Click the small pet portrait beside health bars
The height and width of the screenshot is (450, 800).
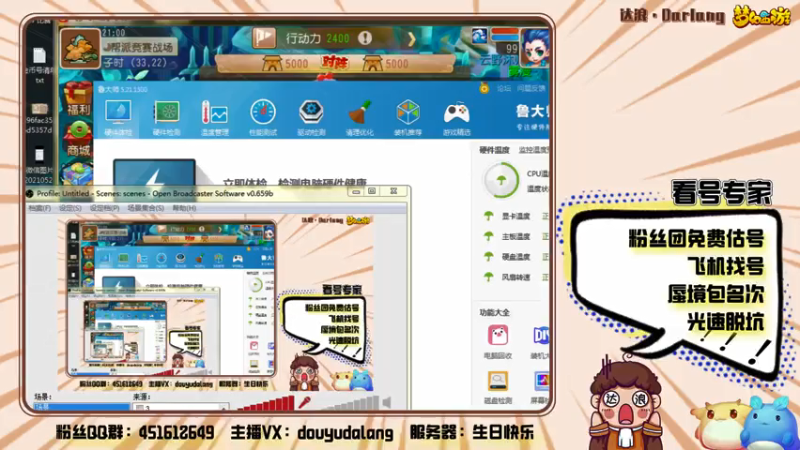[x=479, y=35]
